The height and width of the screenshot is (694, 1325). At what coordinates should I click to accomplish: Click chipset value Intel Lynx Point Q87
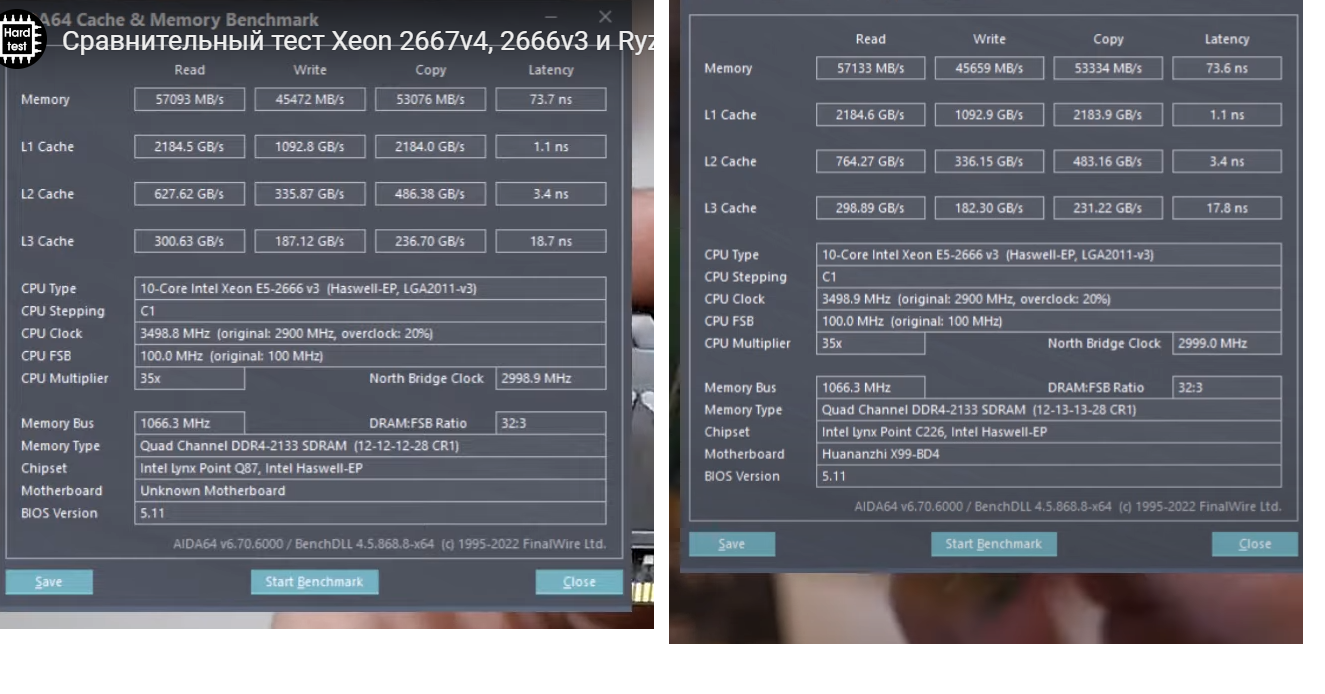pyautogui.click(x=370, y=468)
